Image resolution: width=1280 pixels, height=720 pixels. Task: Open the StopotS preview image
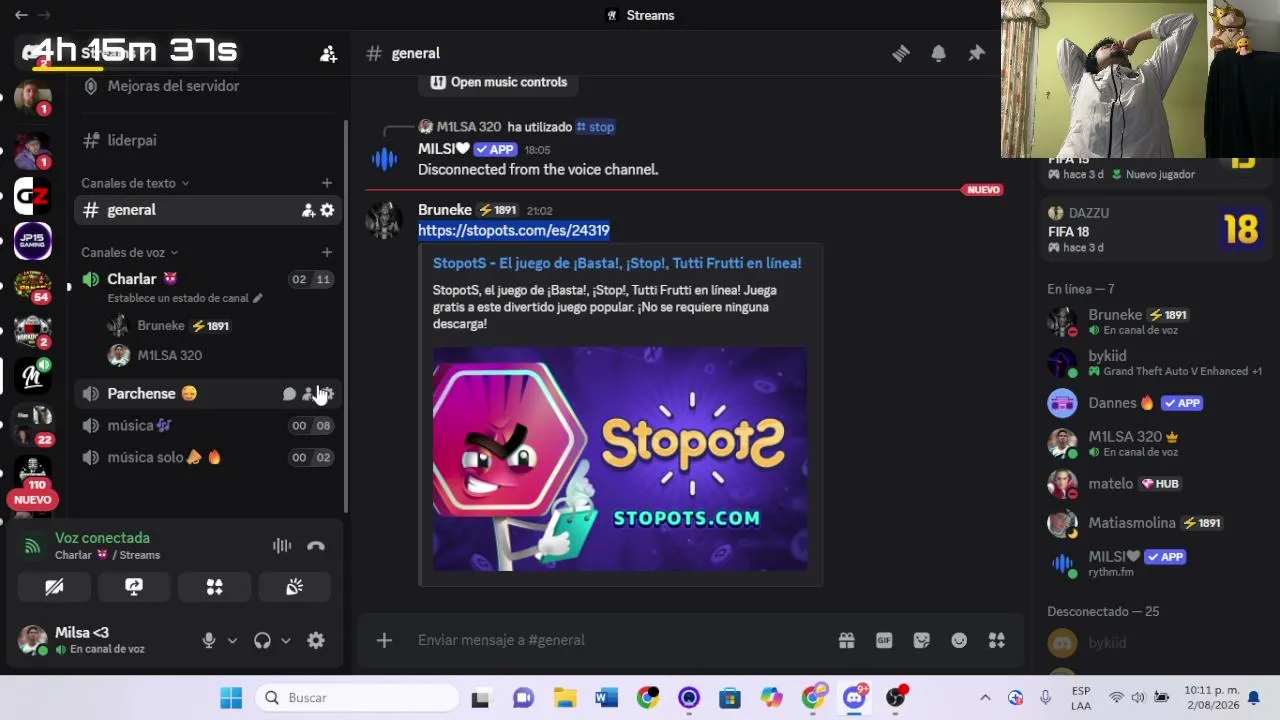[620, 459]
